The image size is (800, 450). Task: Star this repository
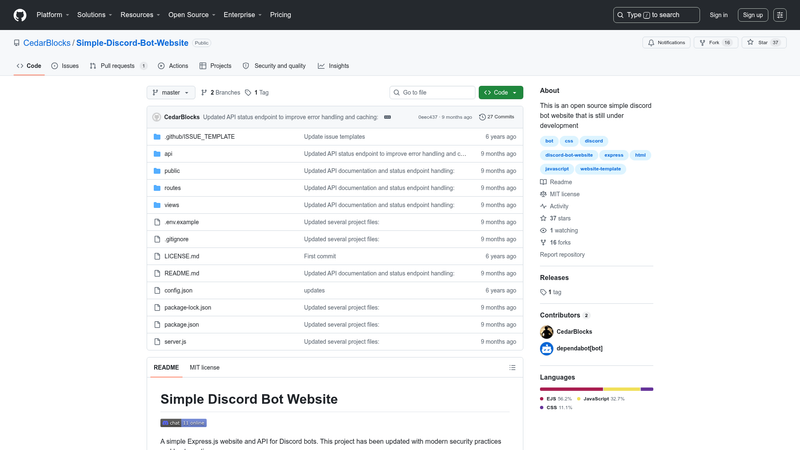tap(764, 43)
